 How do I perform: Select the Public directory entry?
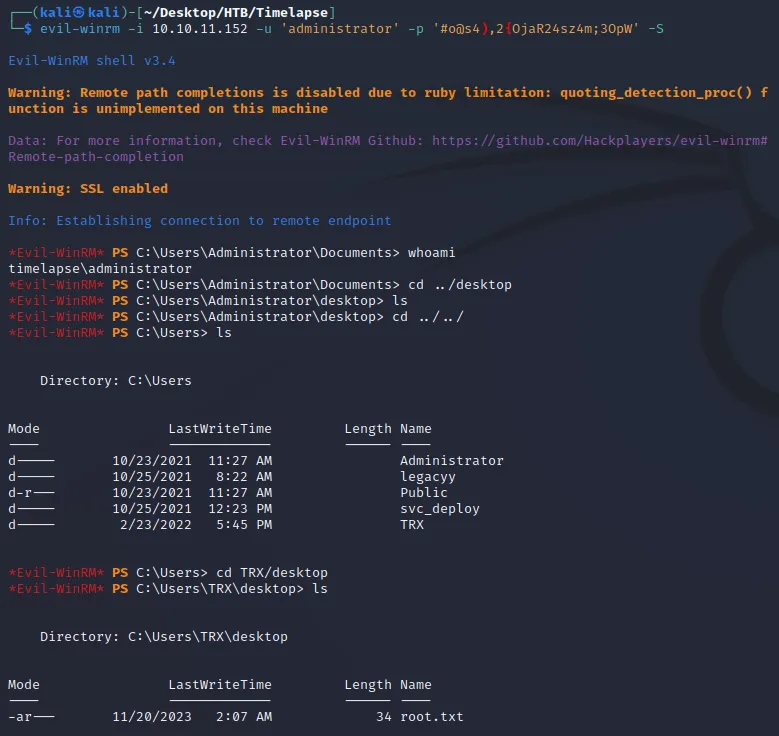pos(424,492)
